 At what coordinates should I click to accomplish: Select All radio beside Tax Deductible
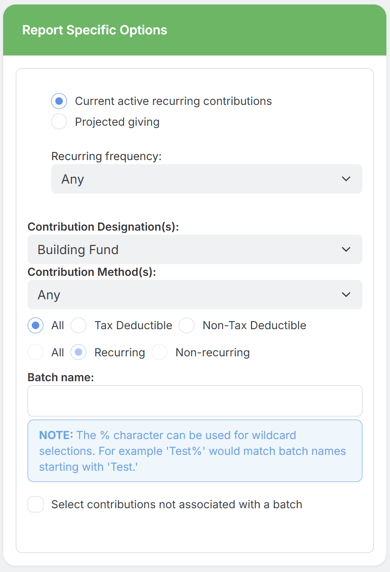tap(35, 325)
